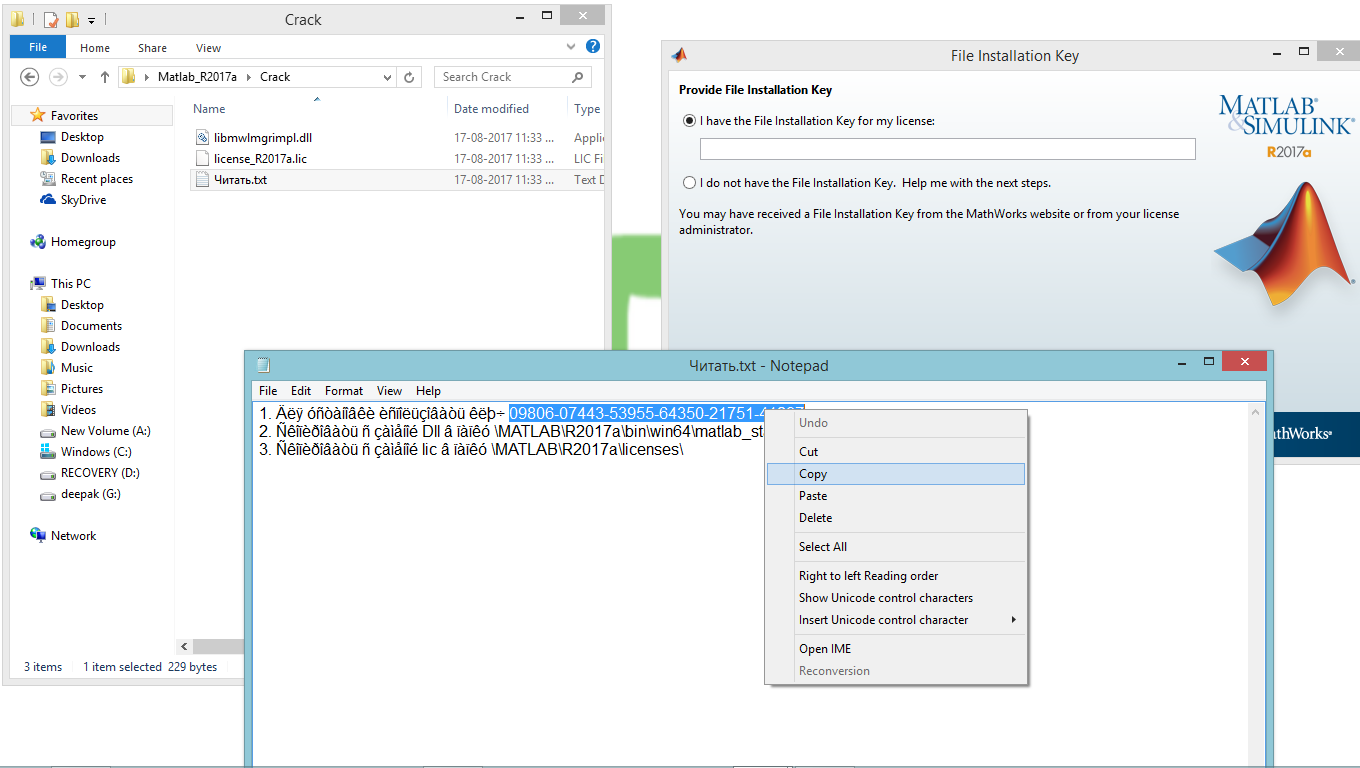Open the RECOVERY (D:) drive
The height and width of the screenshot is (768, 1360).
coord(100,473)
